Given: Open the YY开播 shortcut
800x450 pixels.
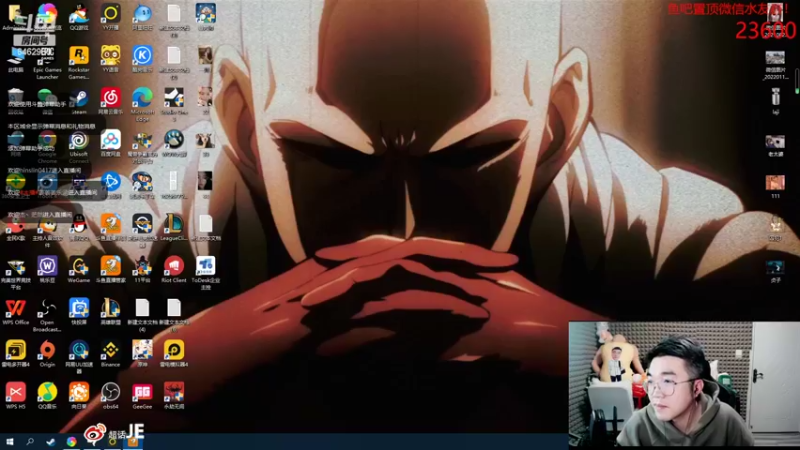Looking at the screenshot, I should pyautogui.click(x=110, y=17).
